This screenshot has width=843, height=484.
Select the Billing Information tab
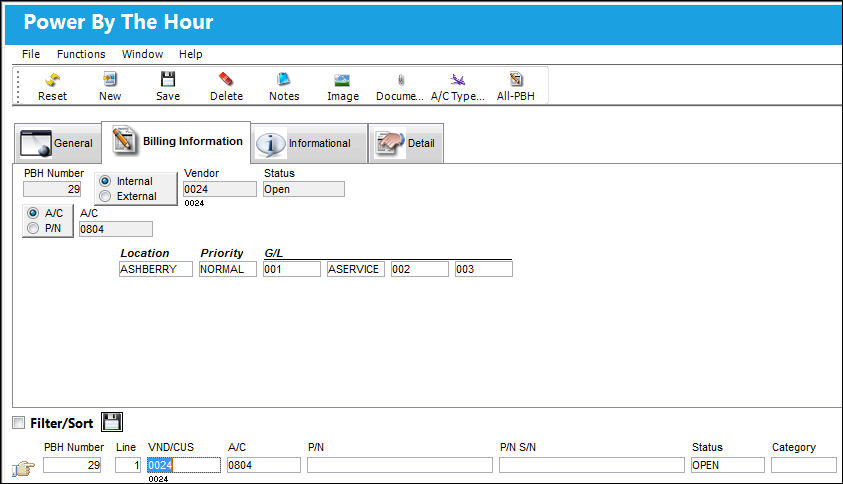pos(176,141)
